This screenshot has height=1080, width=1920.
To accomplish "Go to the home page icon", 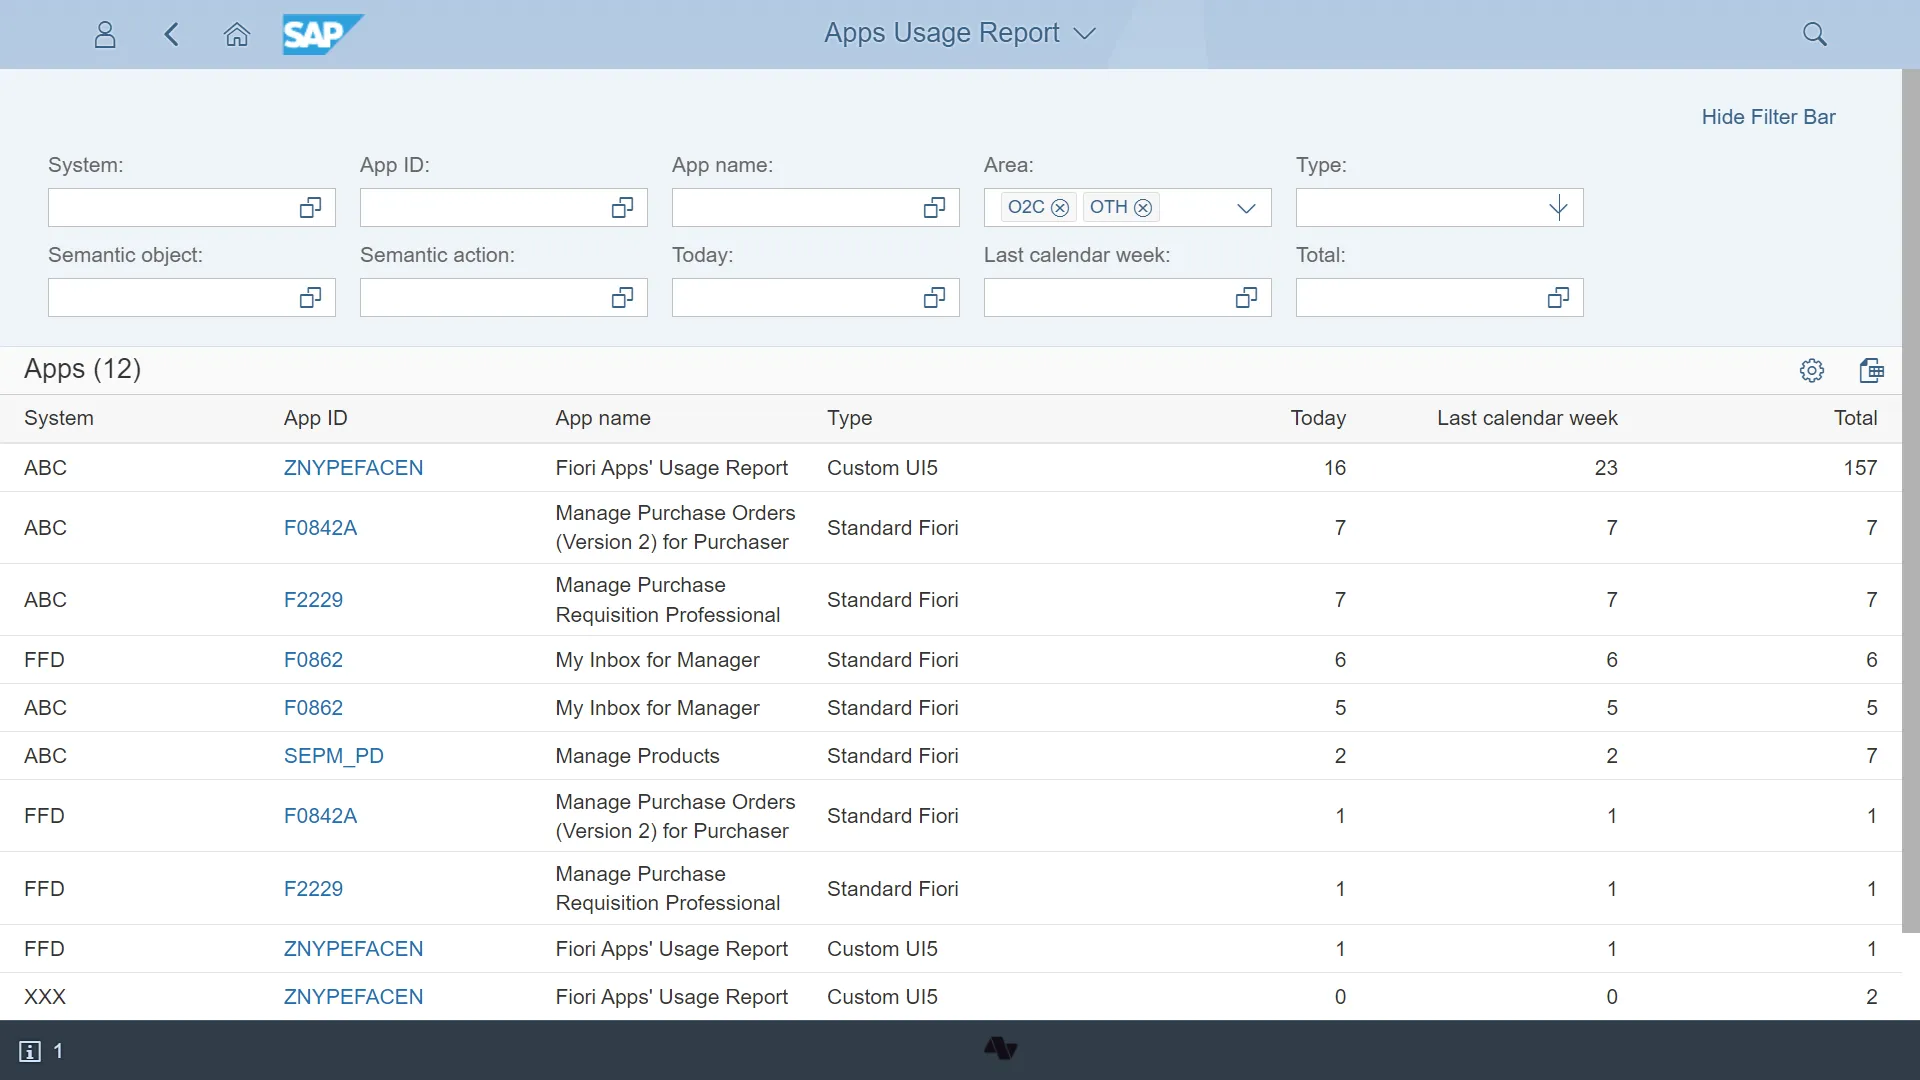I will point(236,35).
